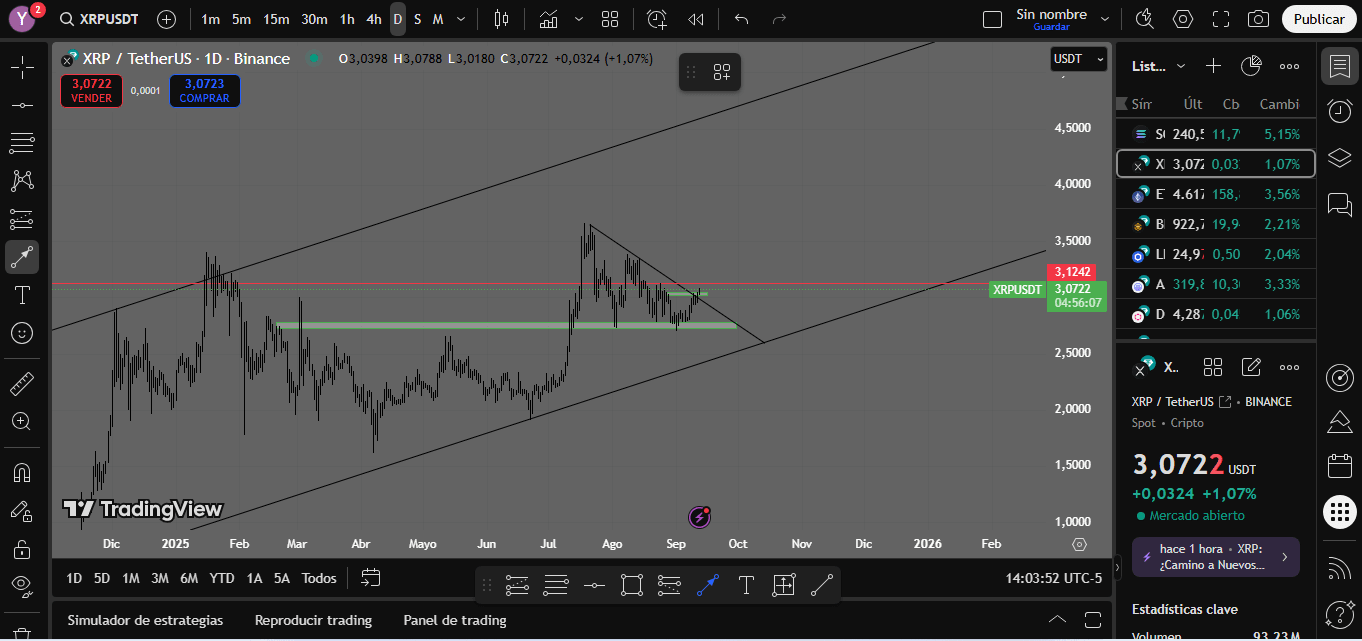Click the VENDER sell button
This screenshot has height=641, width=1362.
[x=91, y=91]
